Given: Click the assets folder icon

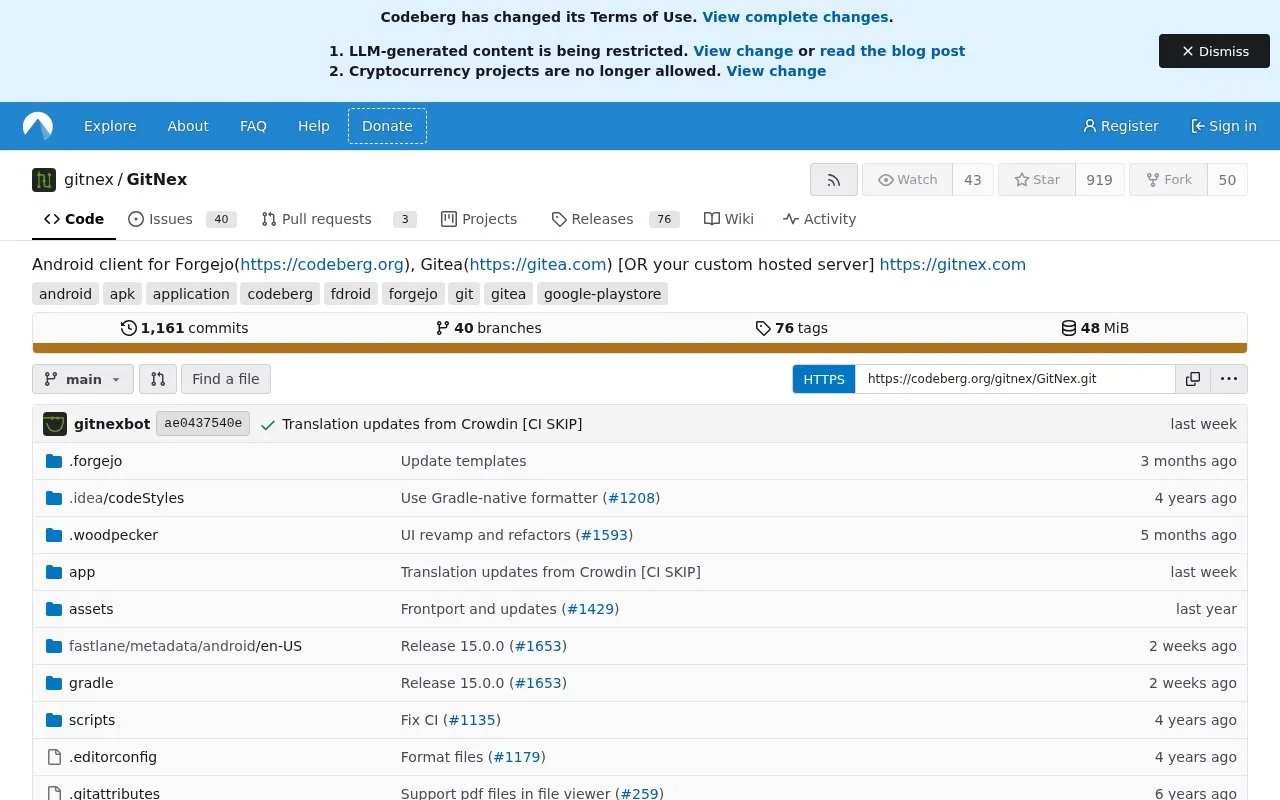Looking at the screenshot, I should pos(54,609).
